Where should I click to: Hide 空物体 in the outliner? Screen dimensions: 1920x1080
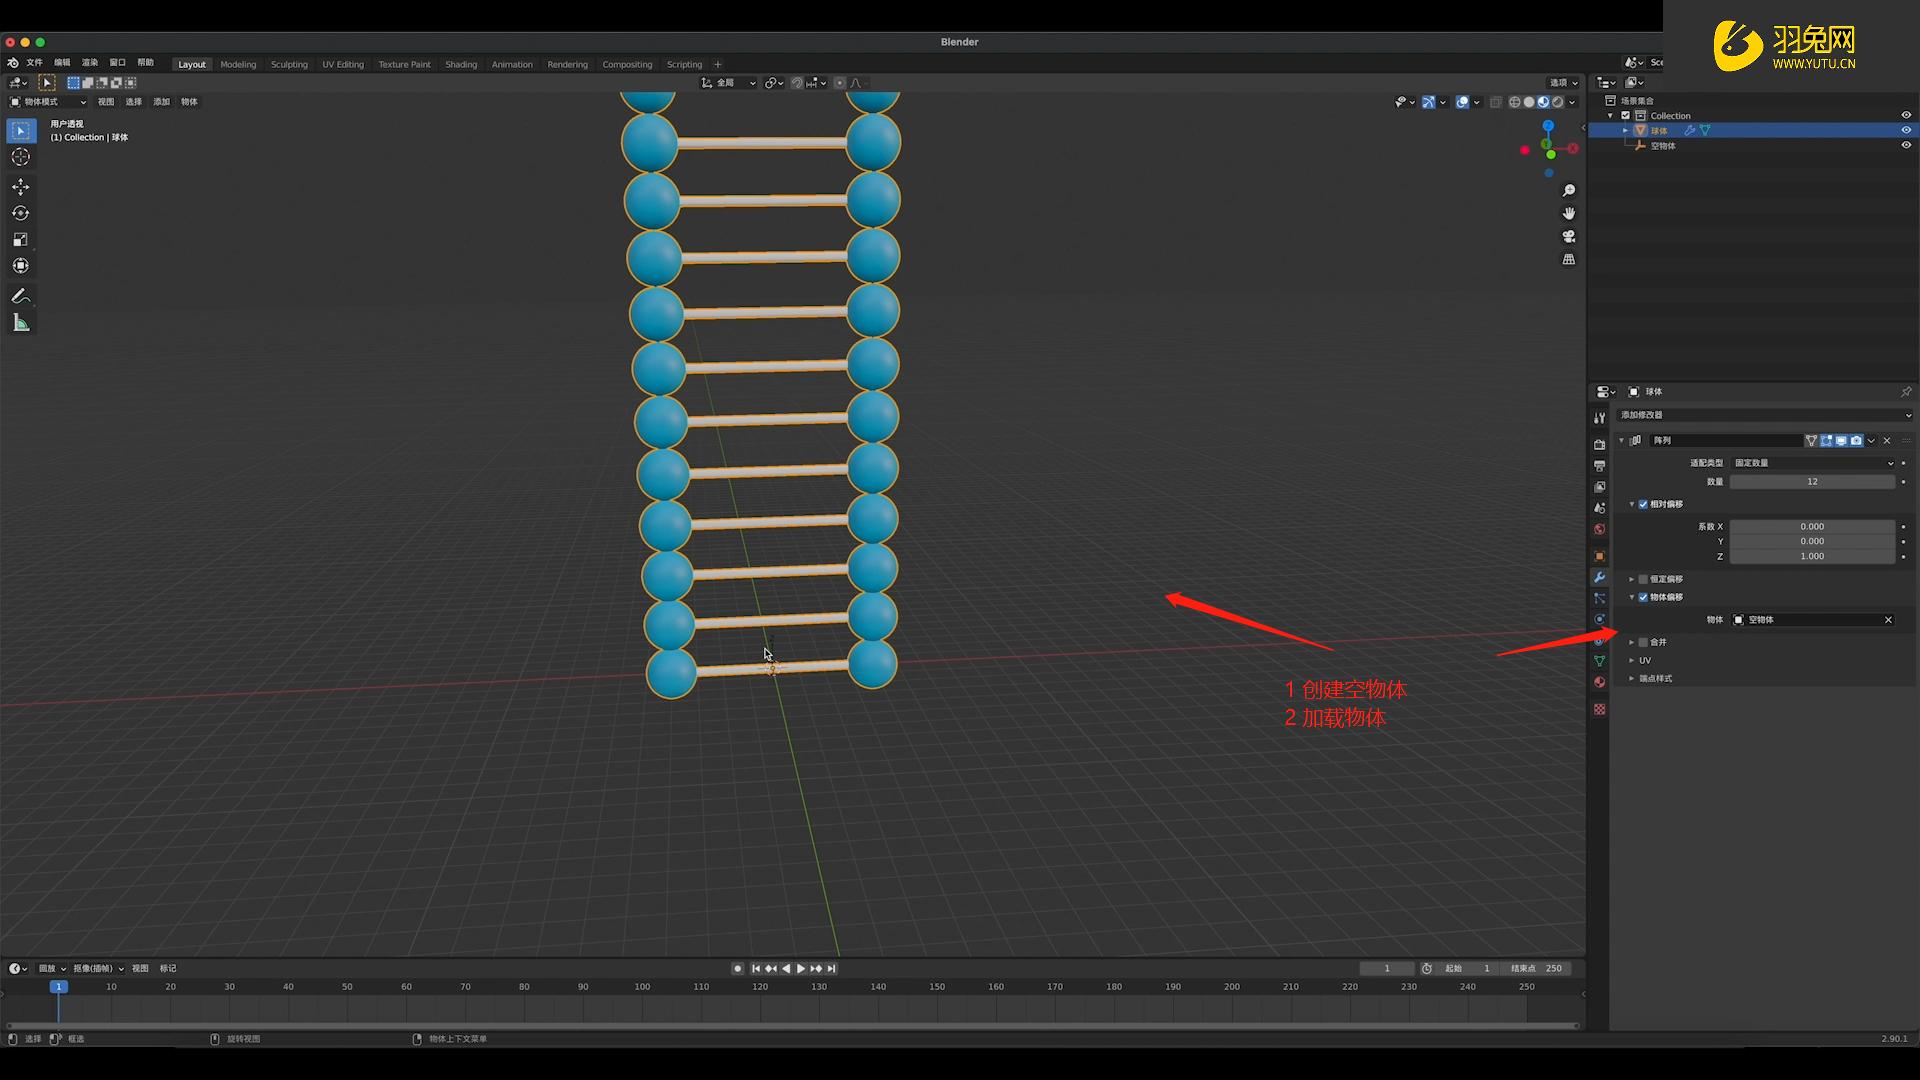click(1907, 145)
